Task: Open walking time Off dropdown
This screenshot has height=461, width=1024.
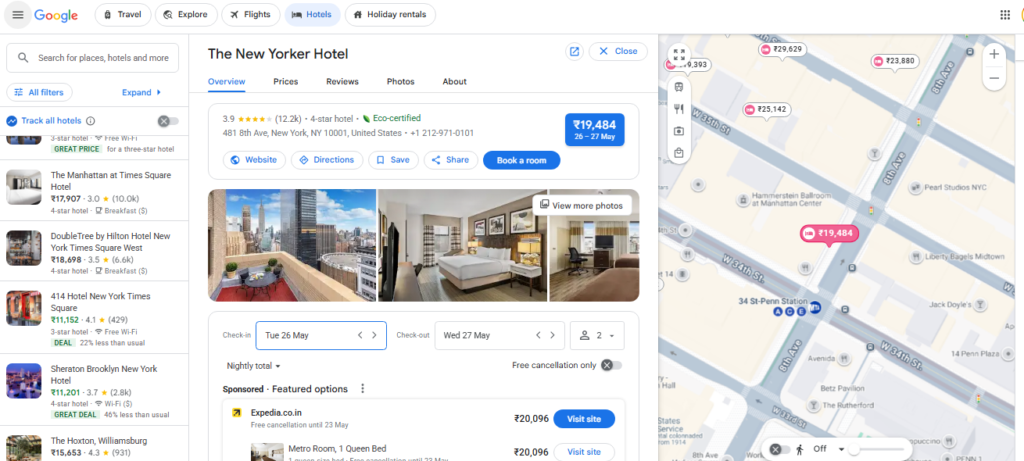Action: [x=827, y=449]
